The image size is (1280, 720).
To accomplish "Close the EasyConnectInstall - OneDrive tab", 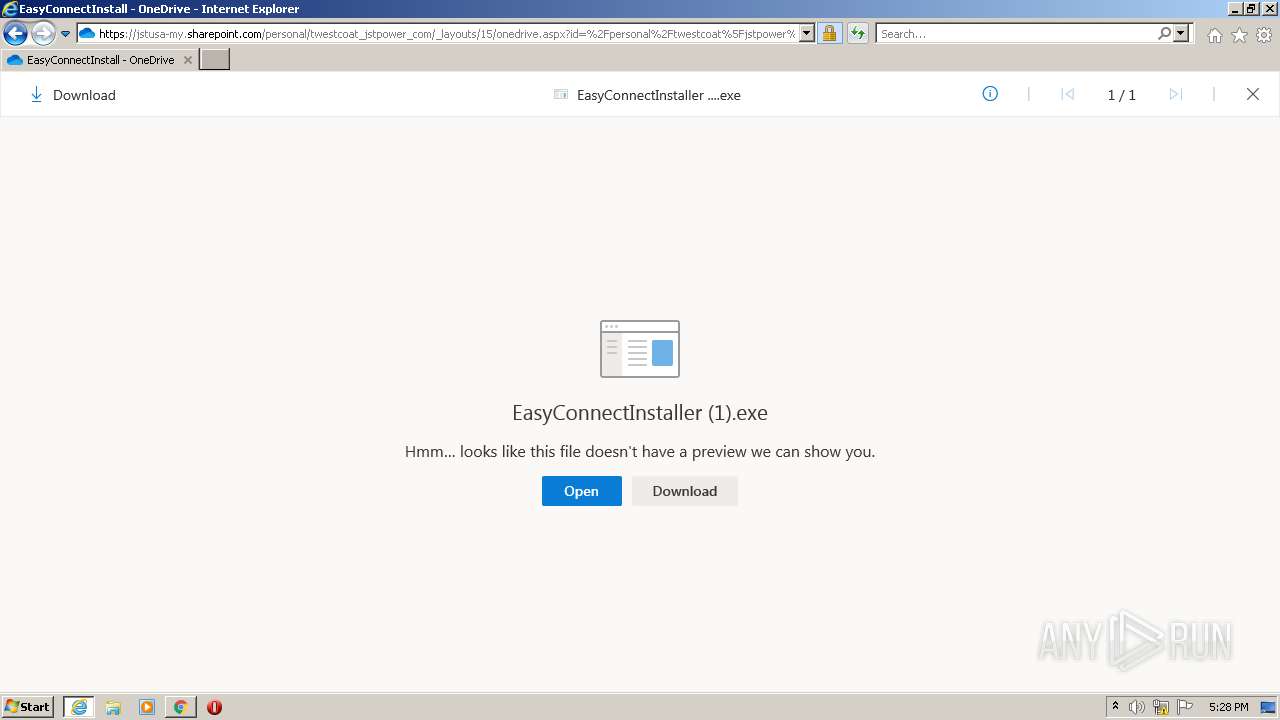I will (187, 60).
